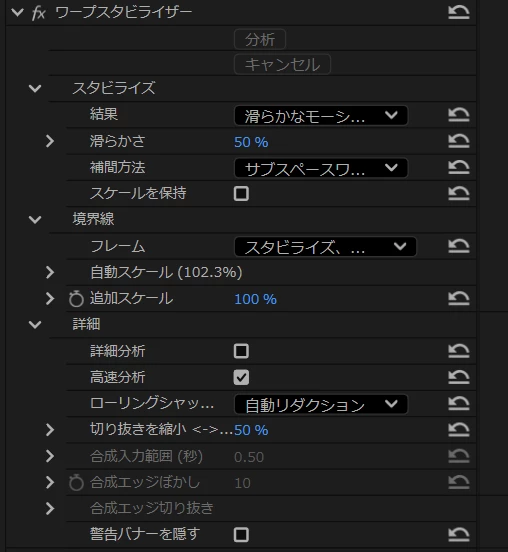Expand the 自動スケール (102.3%) row
The image size is (508, 552).
(50, 272)
